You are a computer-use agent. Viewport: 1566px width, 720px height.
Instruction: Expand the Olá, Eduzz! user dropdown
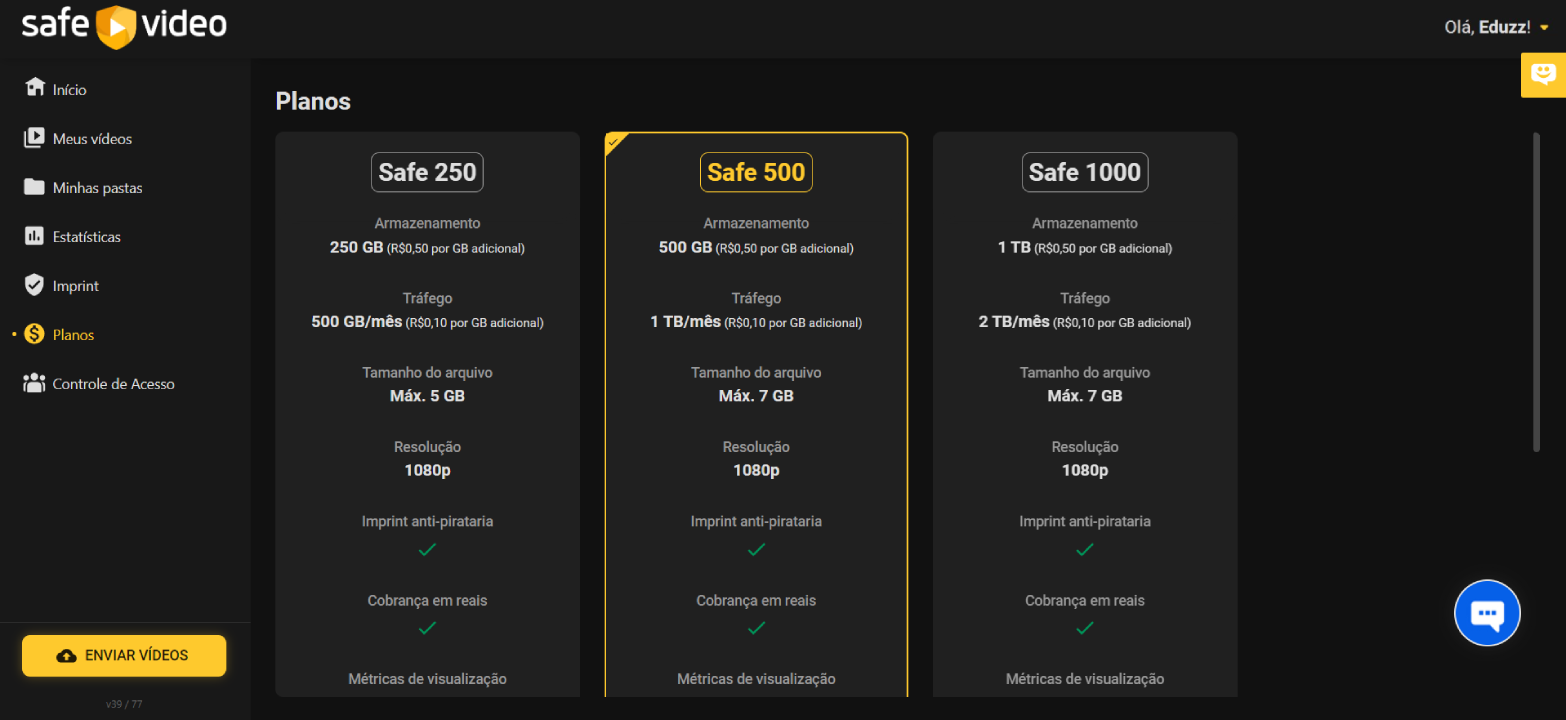point(1544,28)
